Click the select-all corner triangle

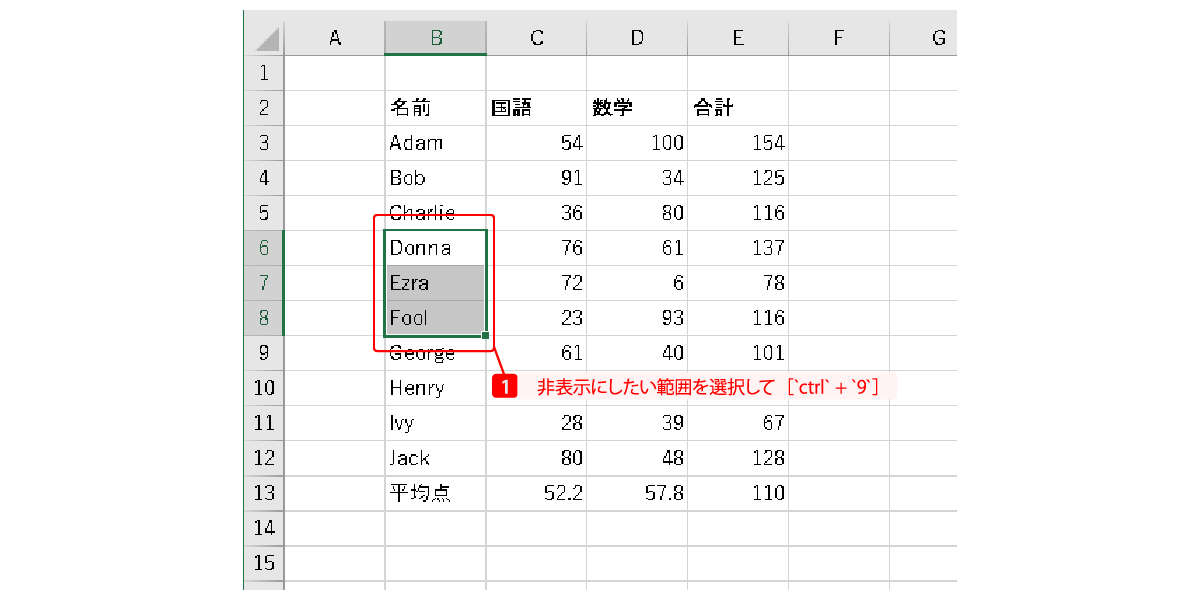(x=266, y=39)
